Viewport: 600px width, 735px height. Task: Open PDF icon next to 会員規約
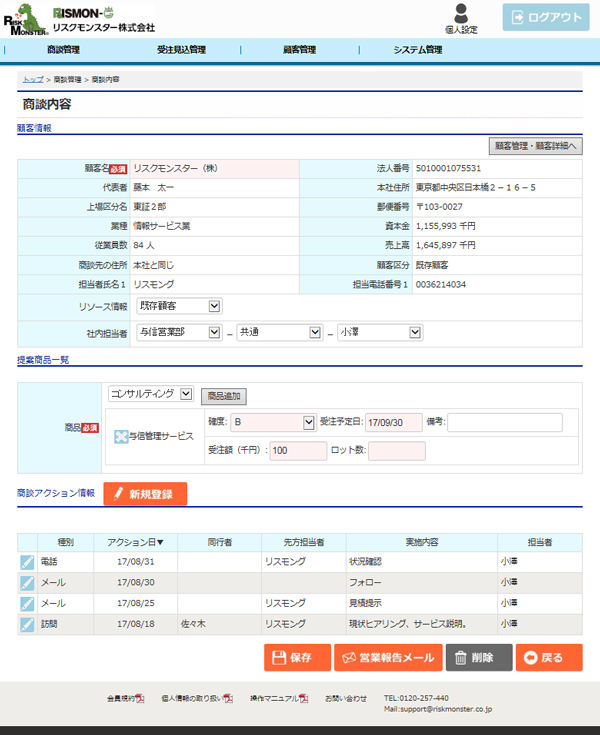coord(140,698)
